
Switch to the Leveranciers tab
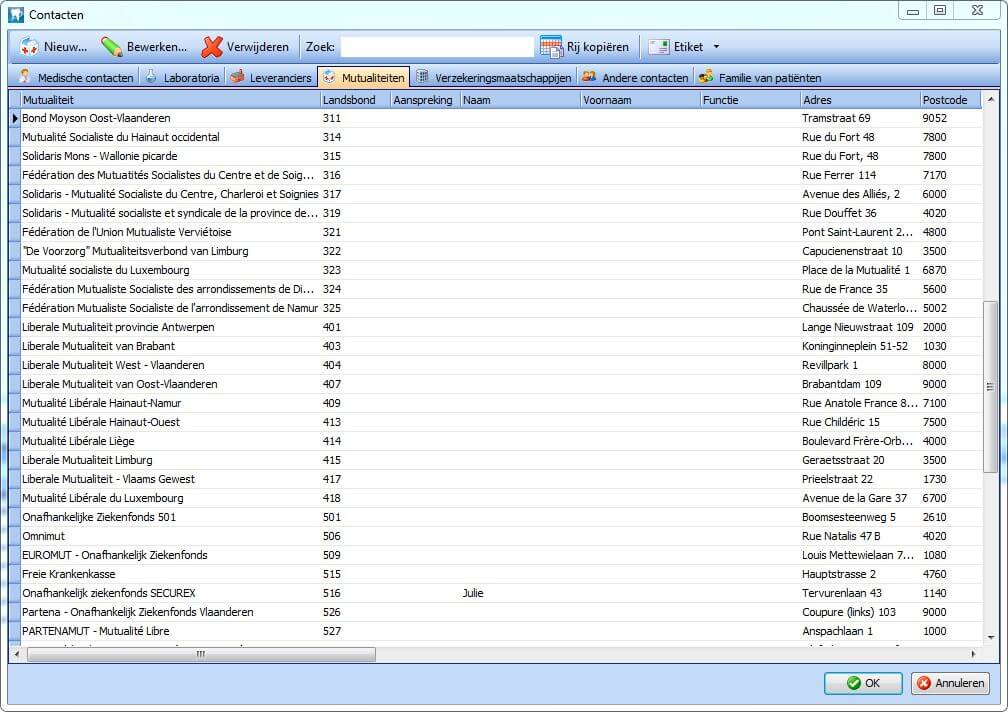coord(271,77)
